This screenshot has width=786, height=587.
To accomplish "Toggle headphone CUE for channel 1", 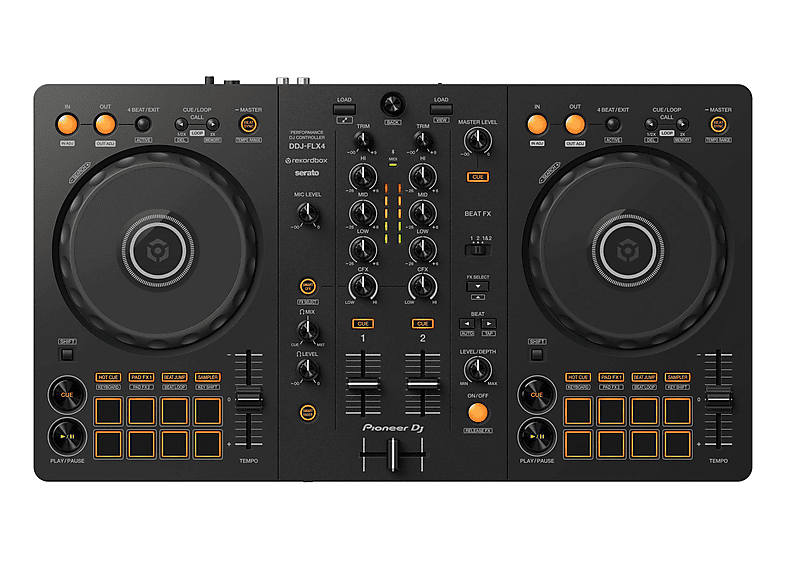I will point(363,324).
